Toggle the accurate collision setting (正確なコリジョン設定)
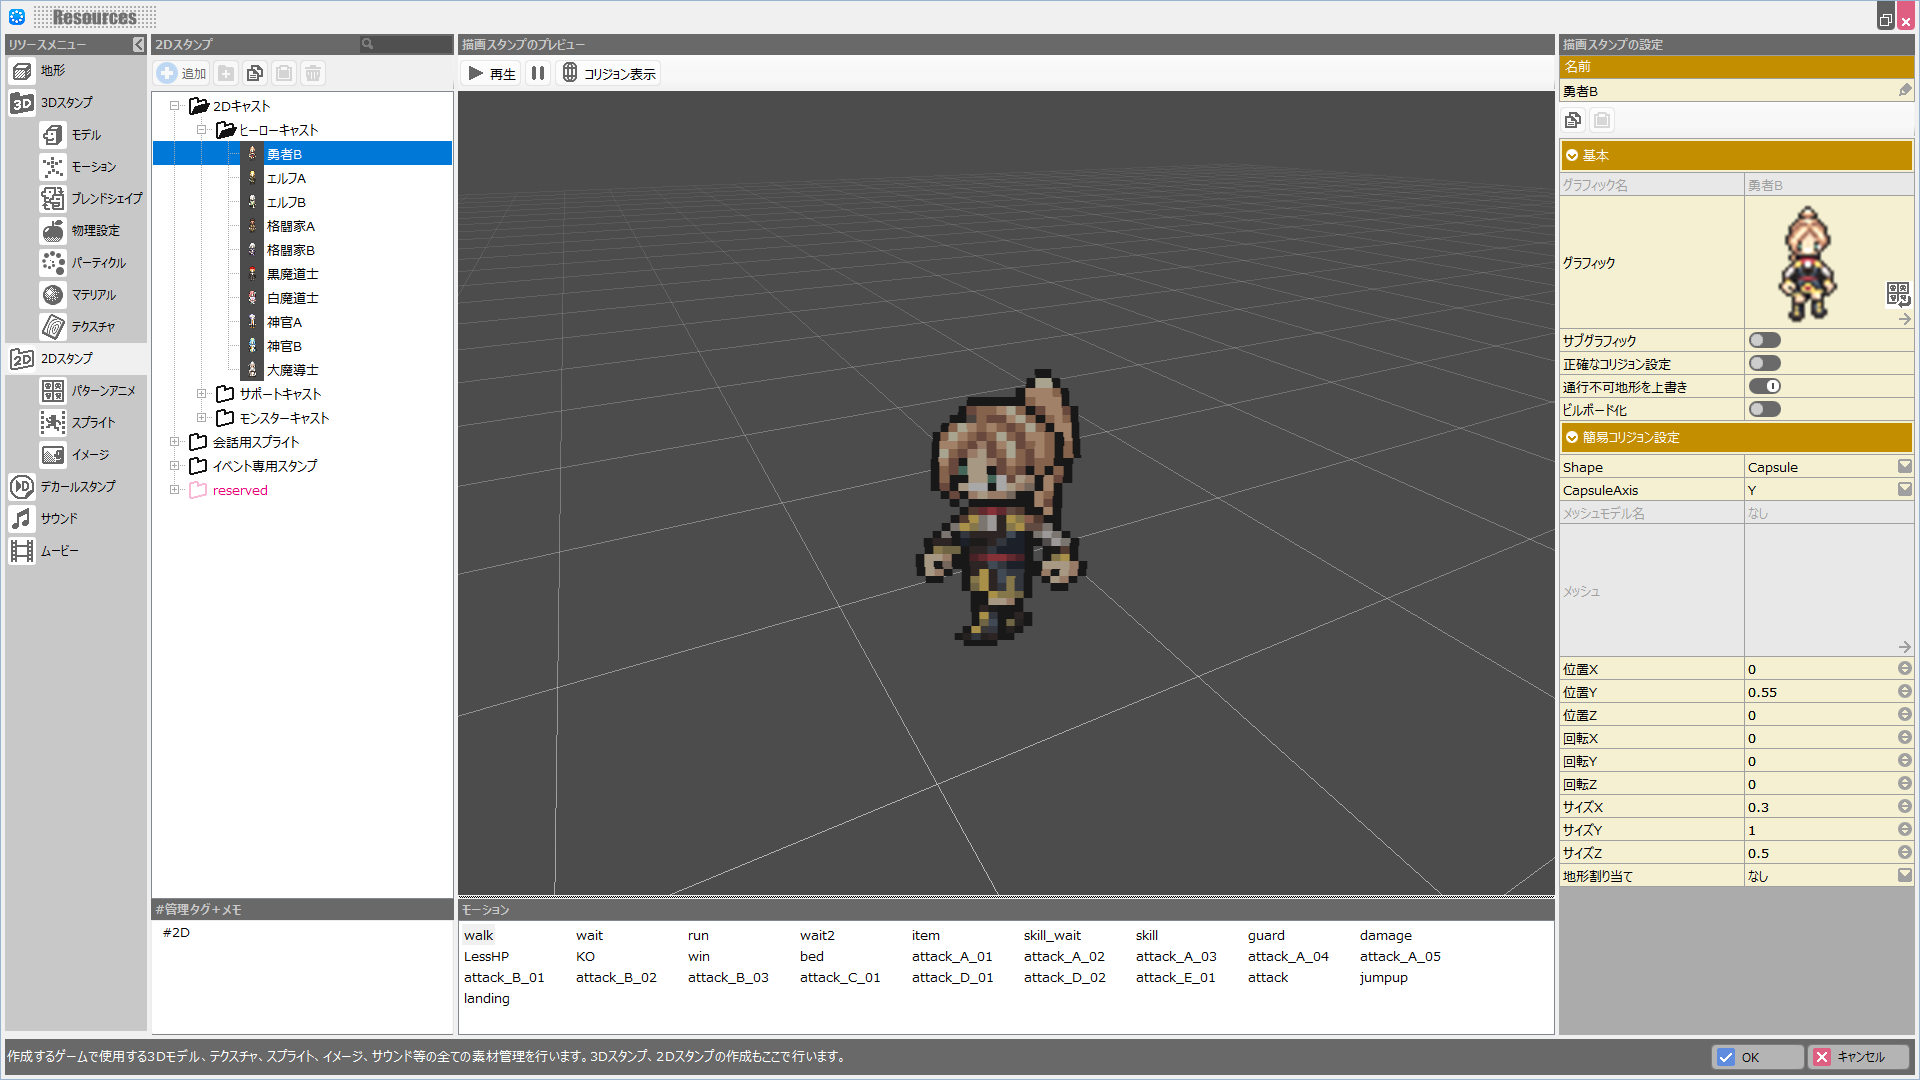Image resolution: width=1920 pixels, height=1080 pixels. pyautogui.click(x=1764, y=364)
